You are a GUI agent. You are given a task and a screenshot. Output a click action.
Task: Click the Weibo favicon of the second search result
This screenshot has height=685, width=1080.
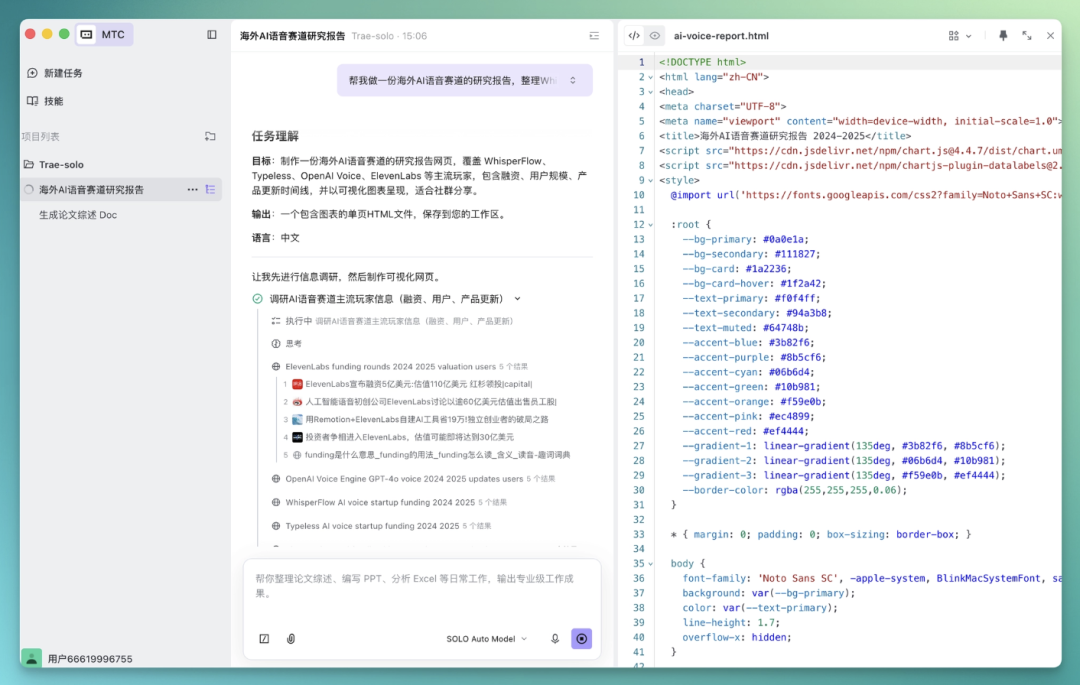click(x=297, y=401)
